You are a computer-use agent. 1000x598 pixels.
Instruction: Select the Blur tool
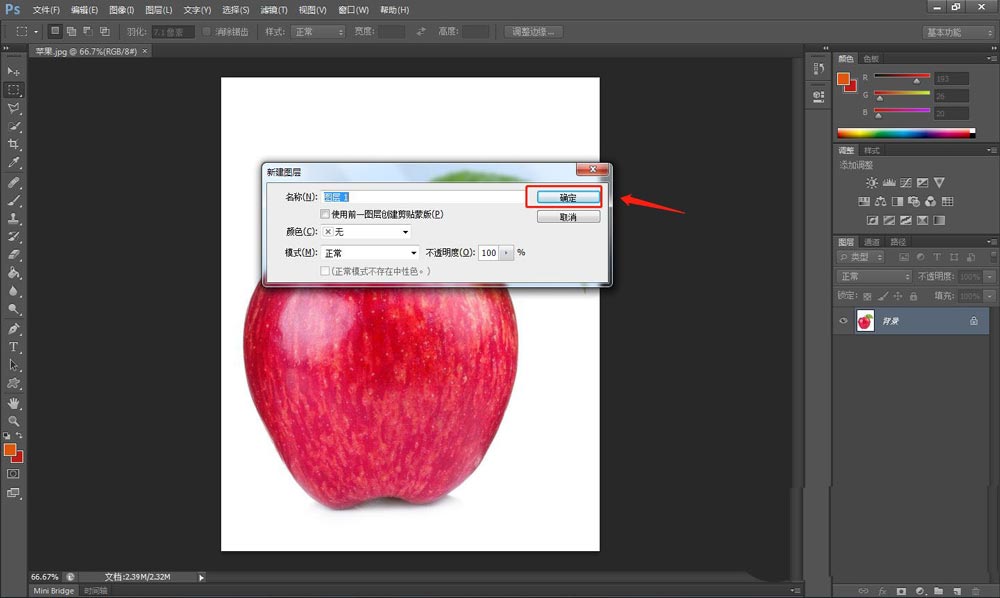pos(13,291)
